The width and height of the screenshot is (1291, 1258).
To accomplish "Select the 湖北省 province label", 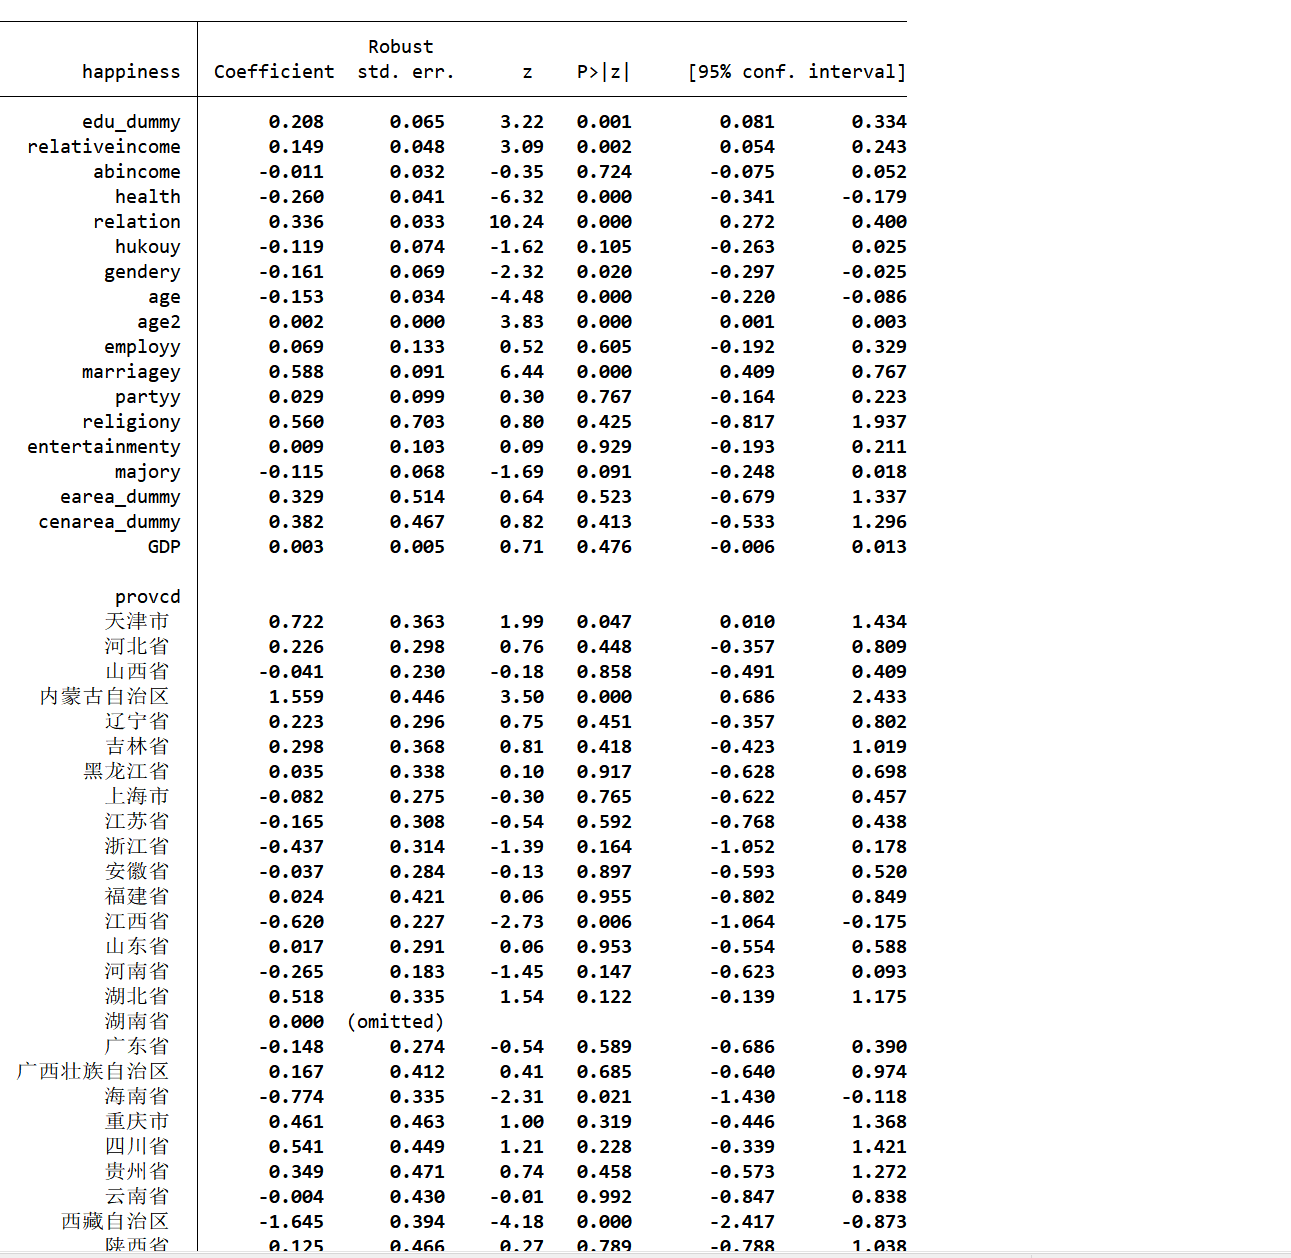I will tap(137, 997).
